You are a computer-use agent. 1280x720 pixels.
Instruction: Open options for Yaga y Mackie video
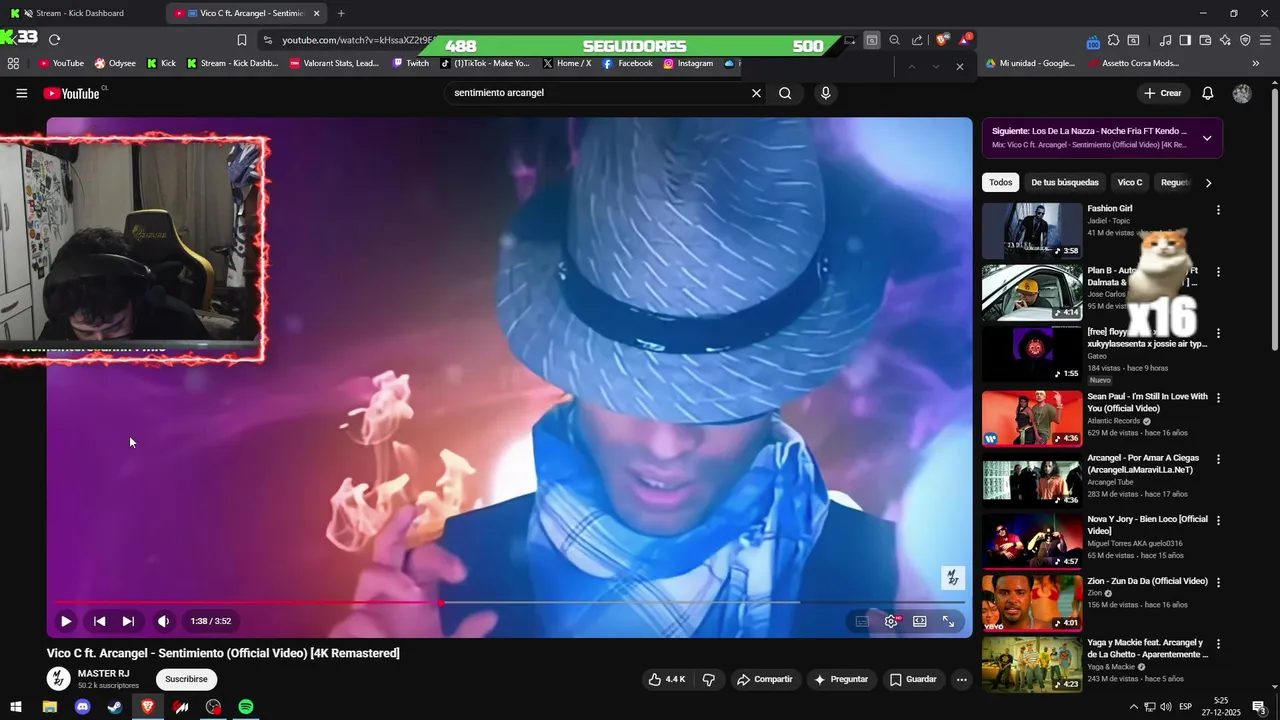point(1218,644)
